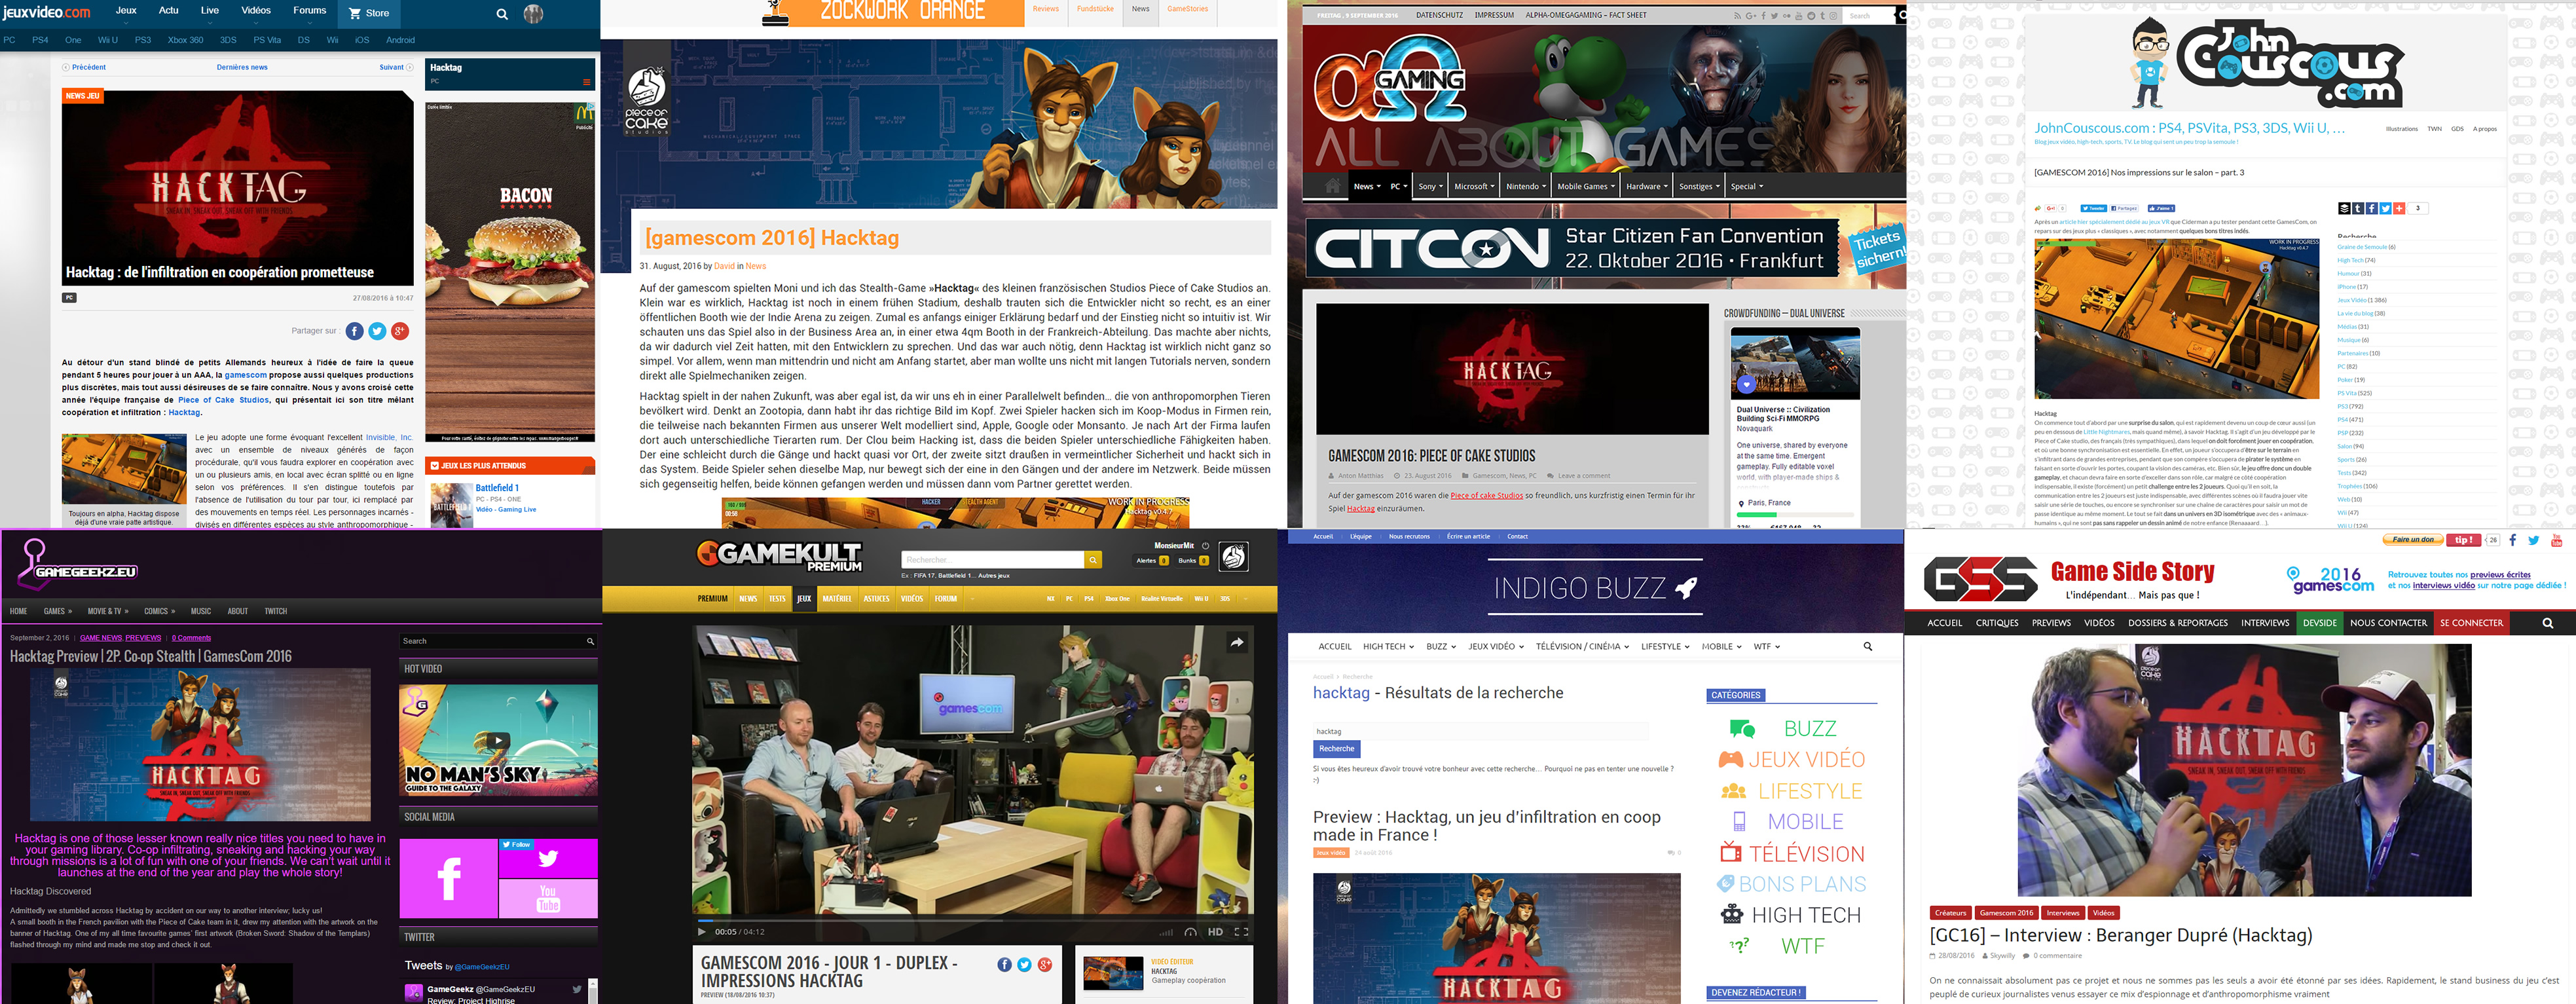Open the Gamekult Alertes counter
This screenshot has width=2576, height=1004.
click(x=1151, y=561)
